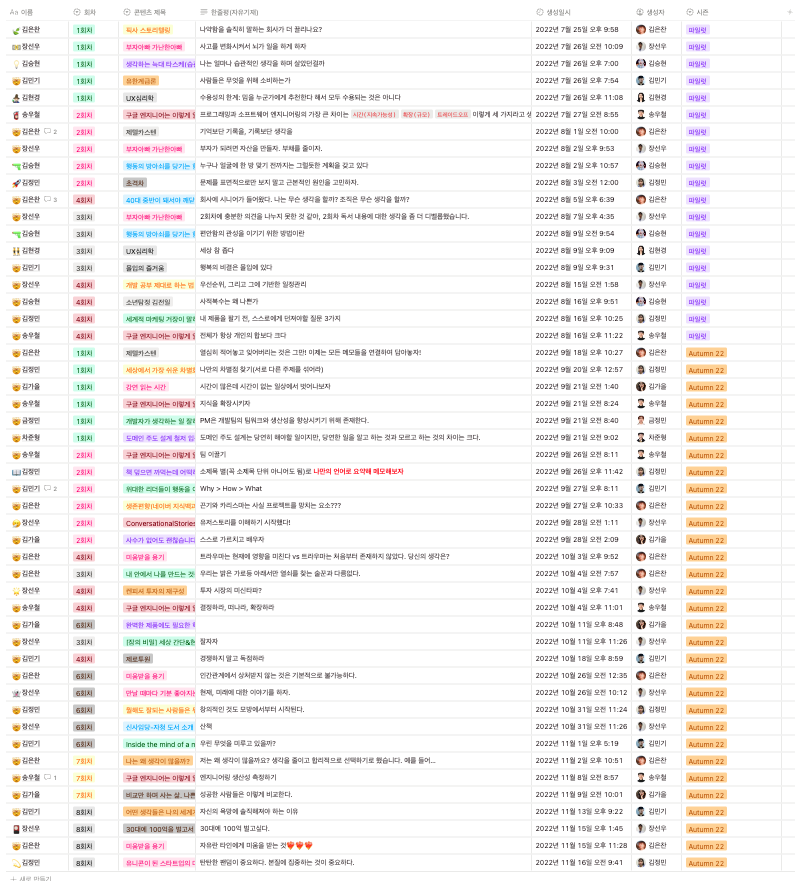Click the book page icon on 김정민's 9월 26일 row
This screenshot has height=881, width=795.
(16, 472)
